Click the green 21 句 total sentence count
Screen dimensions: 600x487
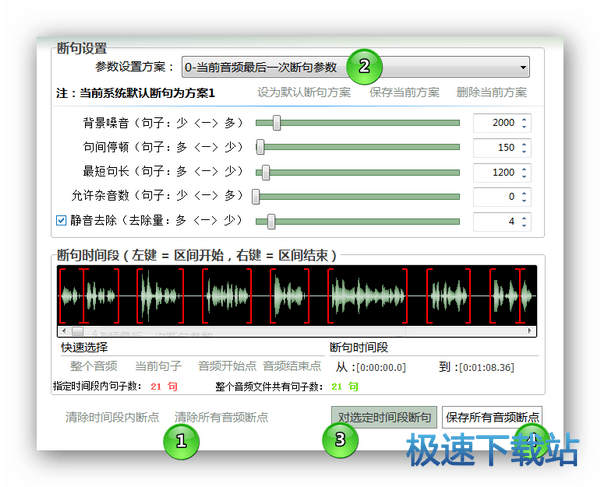click(x=345, y=387)
